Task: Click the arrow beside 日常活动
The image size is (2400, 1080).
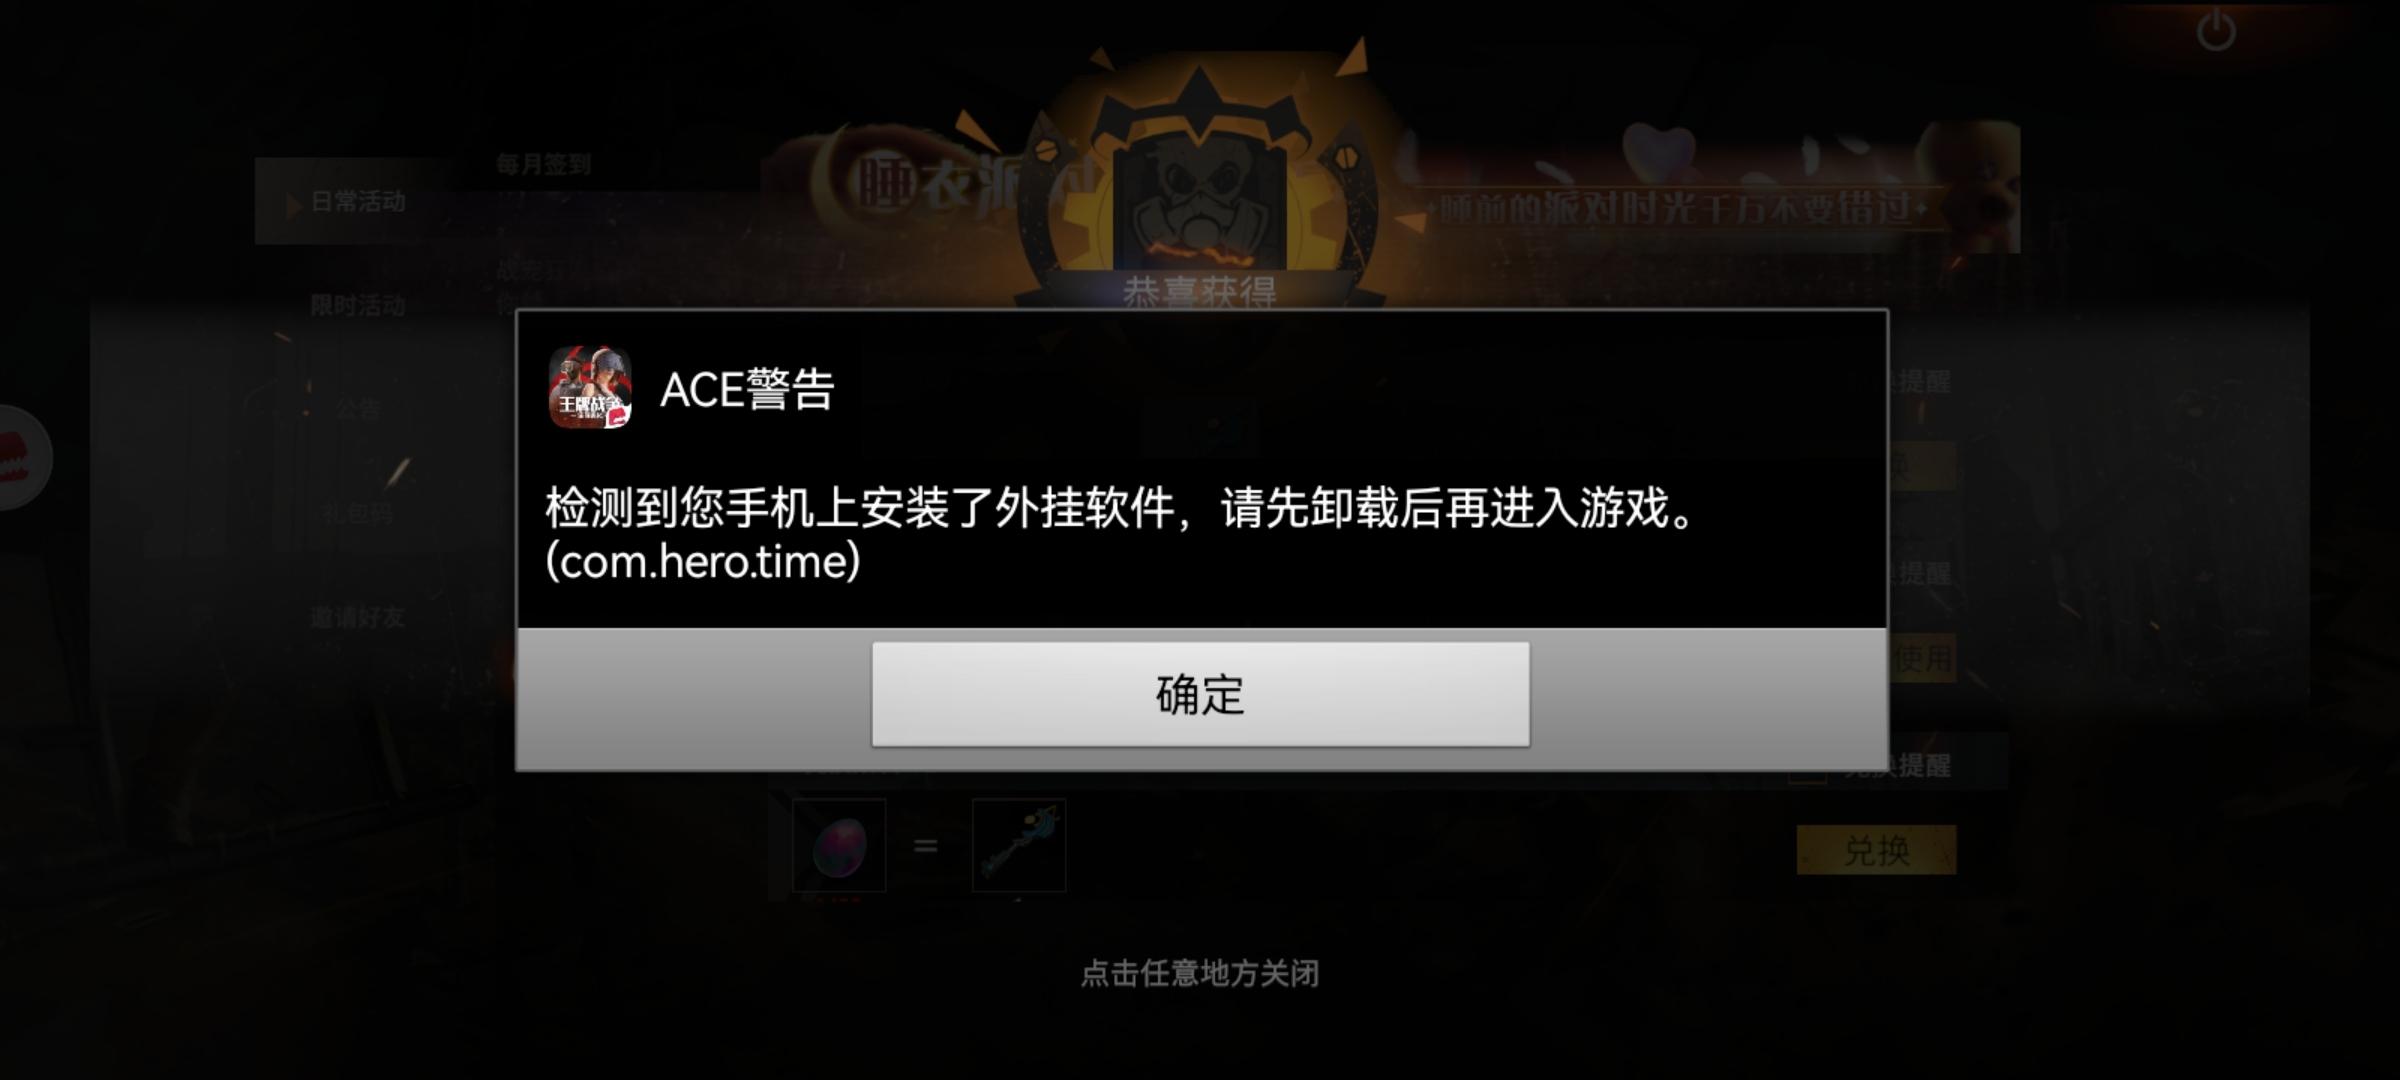Action: (294, 205)
